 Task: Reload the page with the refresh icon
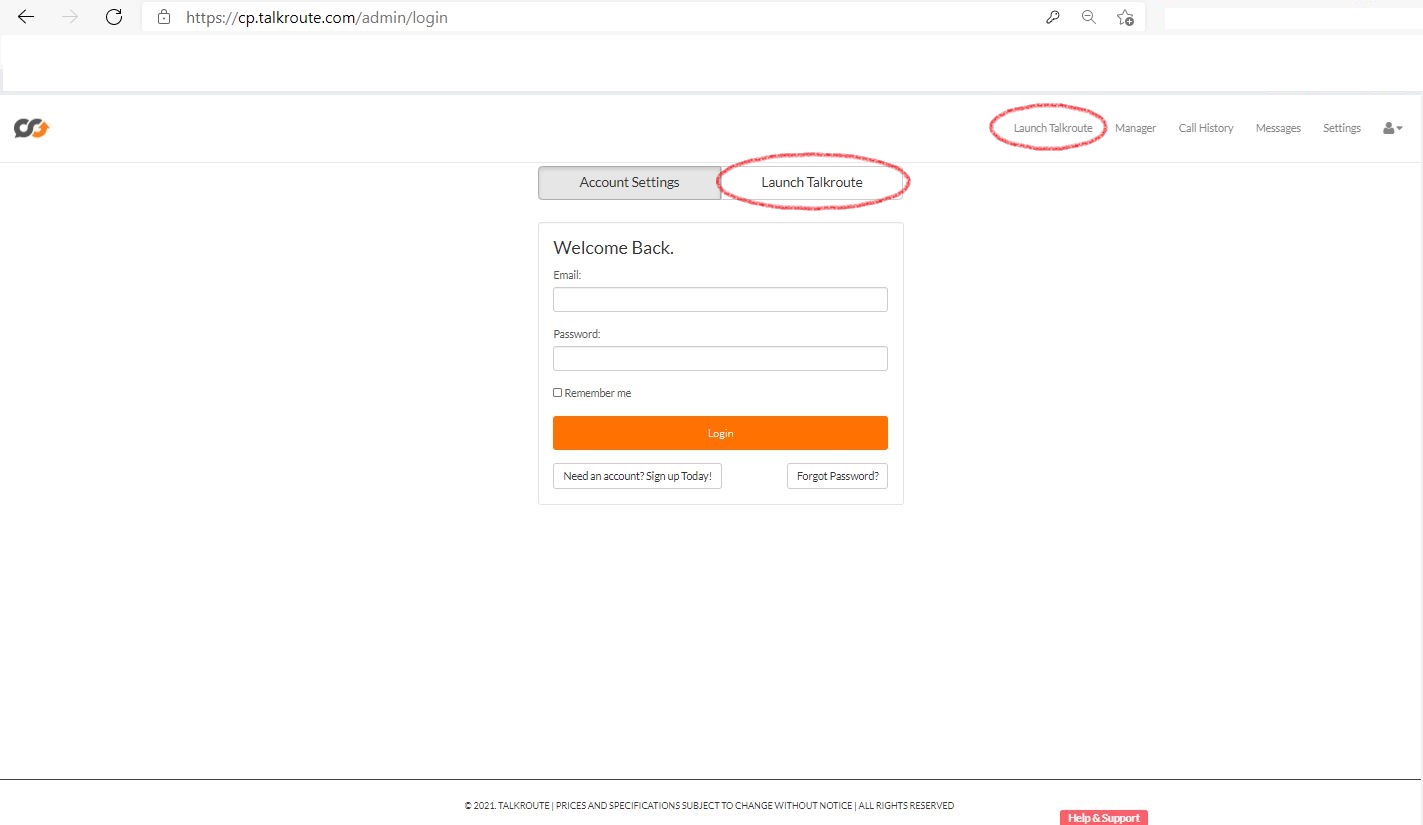point(114,17)
